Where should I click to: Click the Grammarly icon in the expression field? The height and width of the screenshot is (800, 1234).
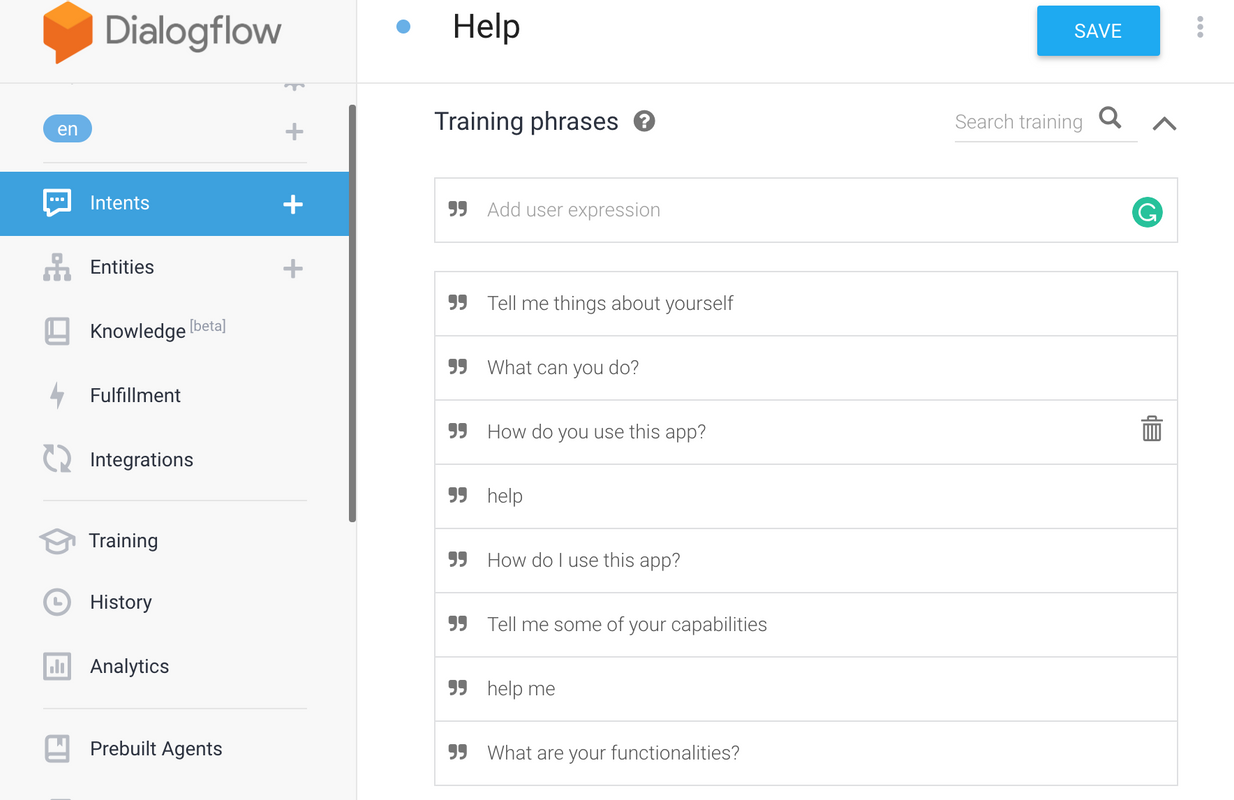(1147, 212)
